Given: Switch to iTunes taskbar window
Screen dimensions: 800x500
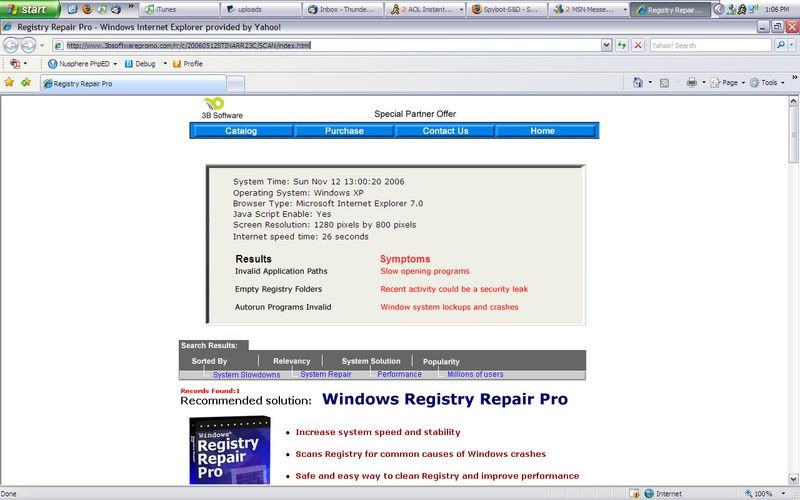Looking at the screenshot, I should pyautogui.click(x=179, y=9).
